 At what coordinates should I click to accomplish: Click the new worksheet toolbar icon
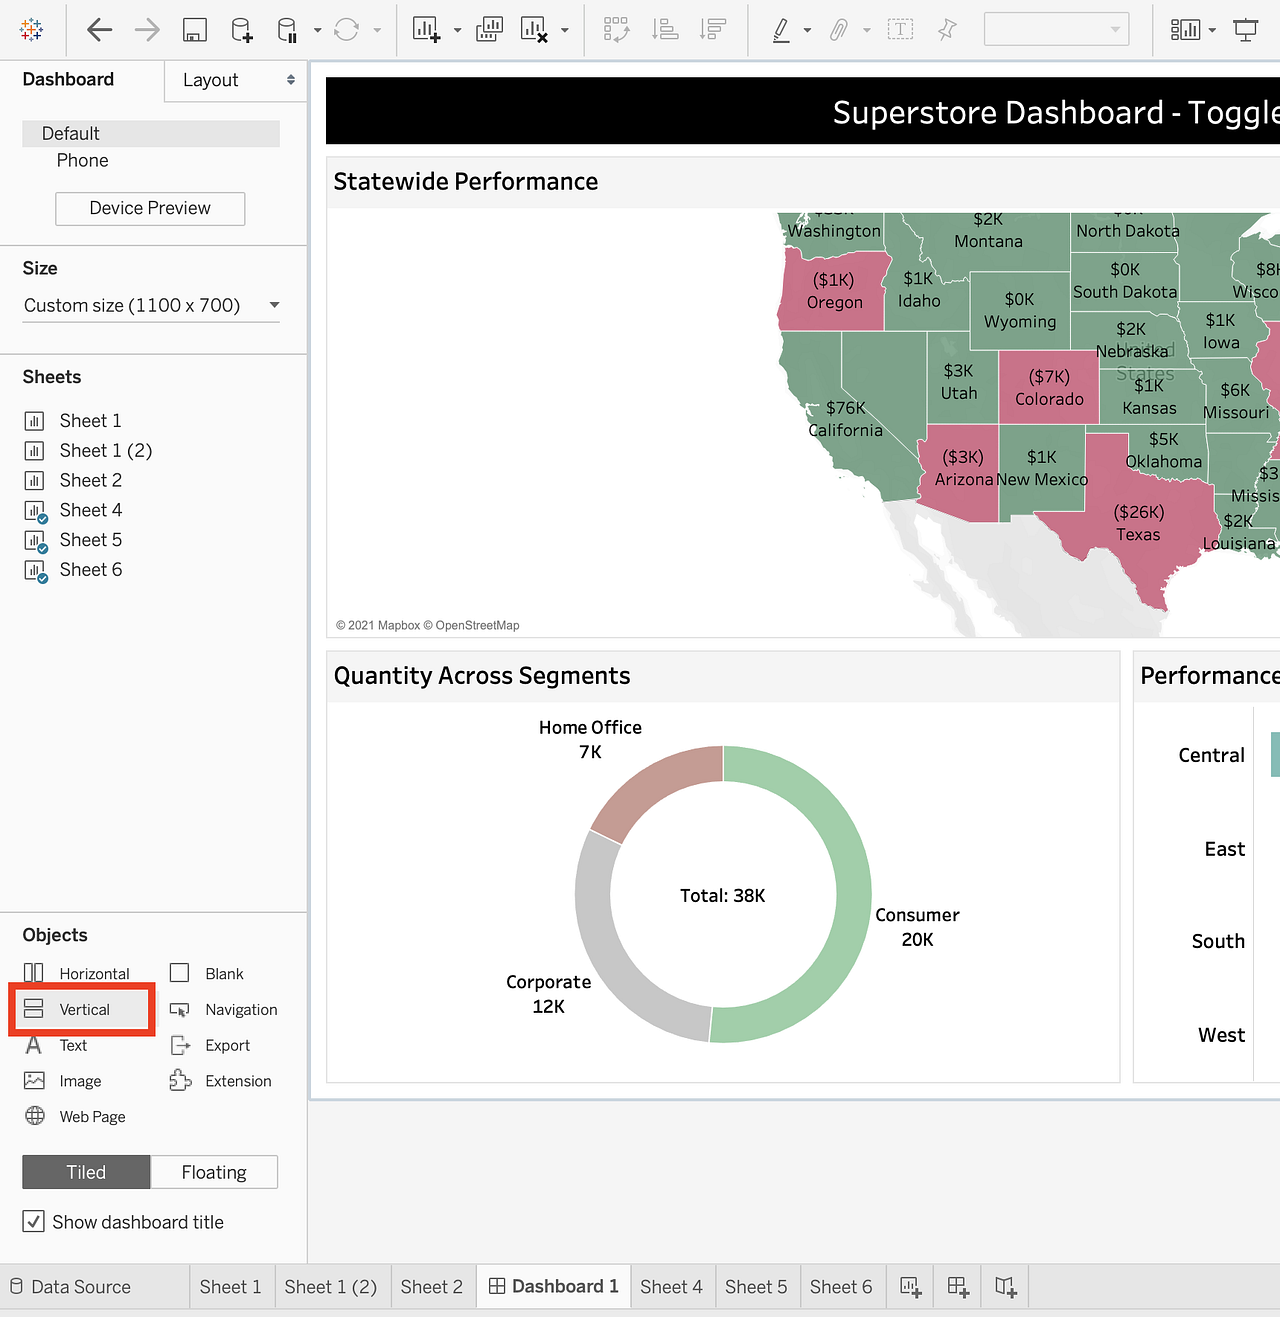coord(427,30)
